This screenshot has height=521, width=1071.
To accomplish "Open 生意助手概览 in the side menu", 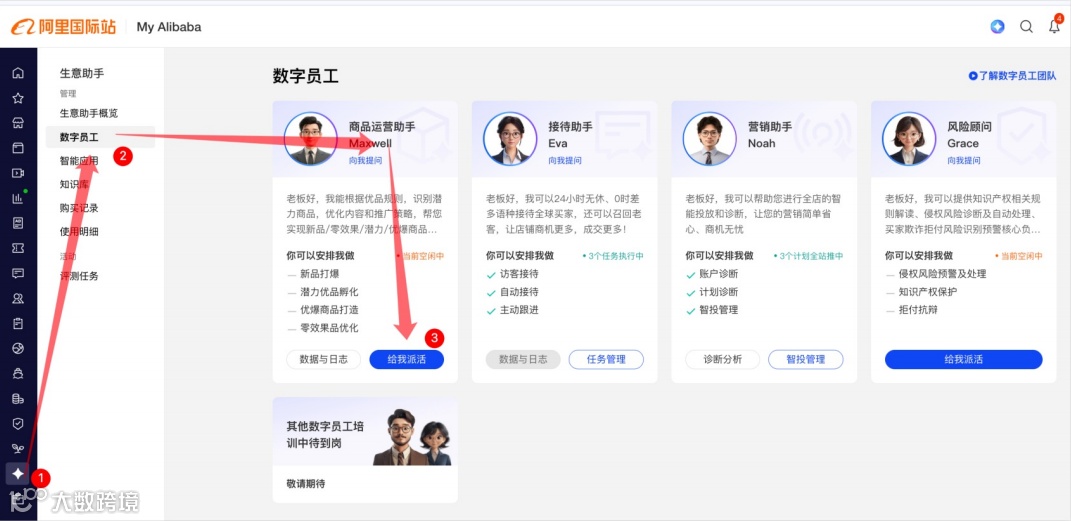I will (89, 113).
